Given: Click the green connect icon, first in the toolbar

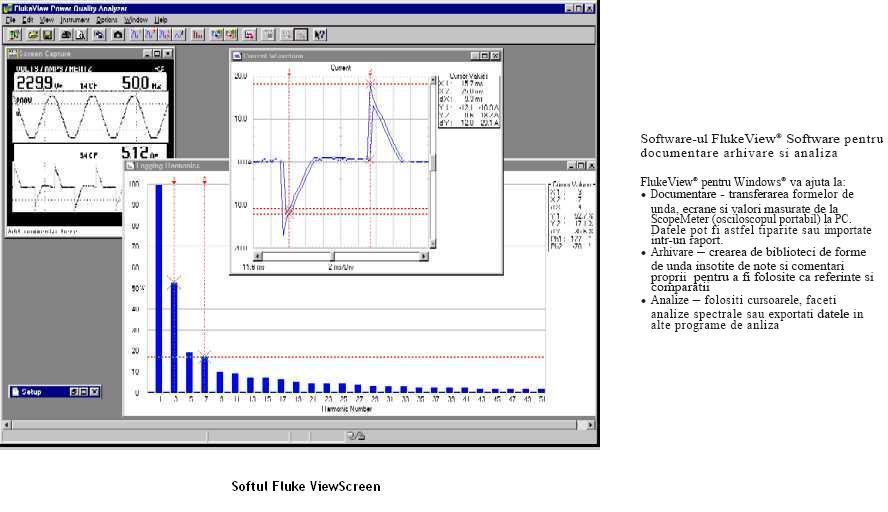Looking at the screenshot, I should [x=14, y=35].
